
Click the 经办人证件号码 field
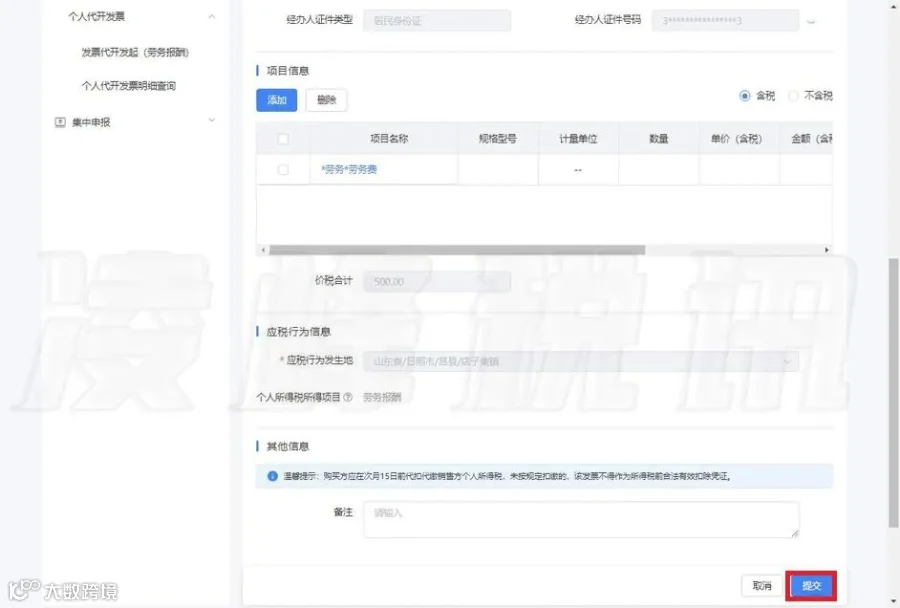725,21
